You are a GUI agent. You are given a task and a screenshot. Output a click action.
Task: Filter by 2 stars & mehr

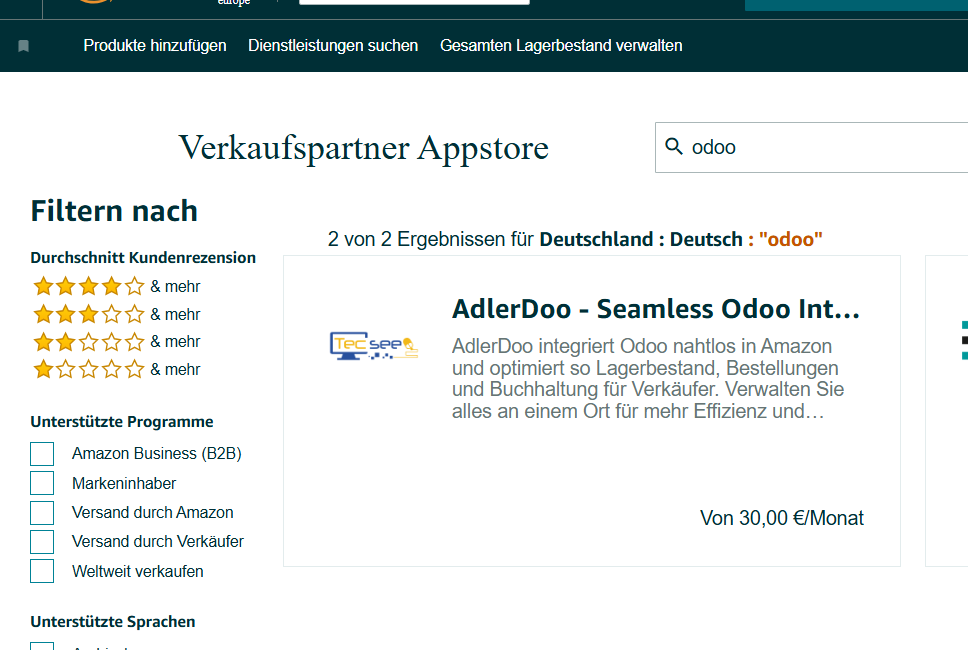tap(116, 342)
